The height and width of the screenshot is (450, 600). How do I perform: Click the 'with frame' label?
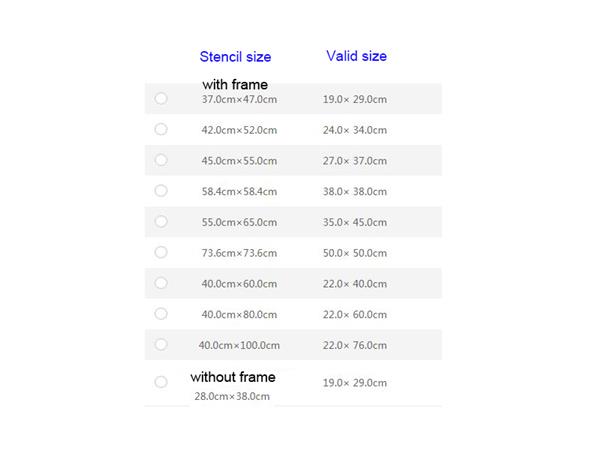pyautogui.click(x=235, y=85)
